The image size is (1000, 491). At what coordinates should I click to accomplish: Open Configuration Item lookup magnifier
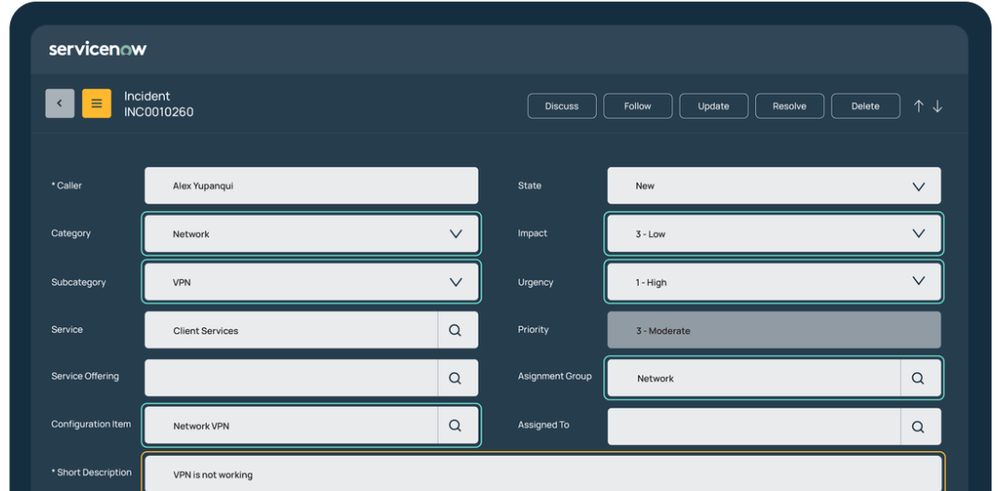click(455, 425)
